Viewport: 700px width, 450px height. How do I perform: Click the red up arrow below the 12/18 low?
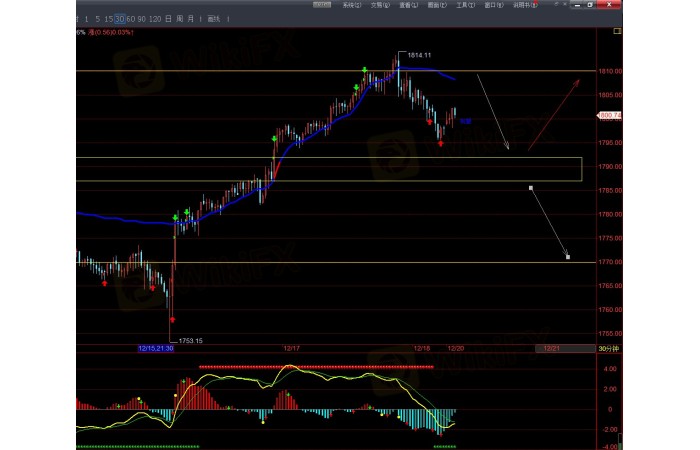pyautogui.click(x=441, y=144)
